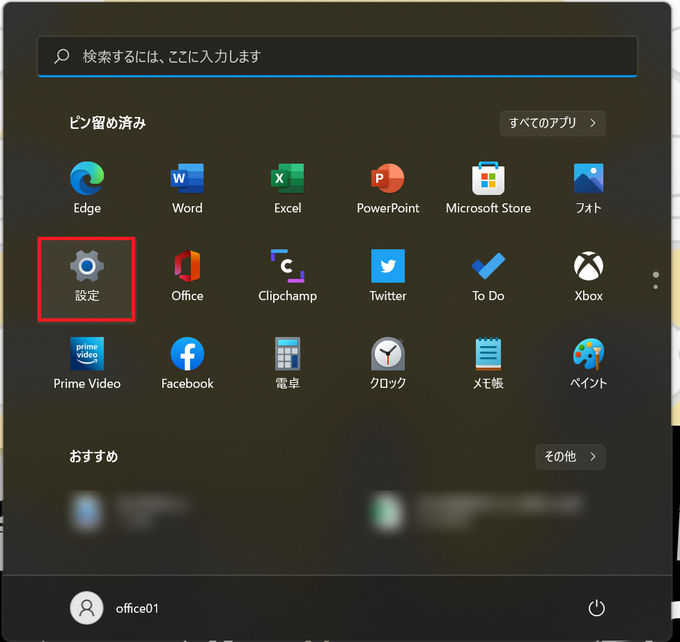Open Prime Video
680x642 pixels.
[87, 364]
